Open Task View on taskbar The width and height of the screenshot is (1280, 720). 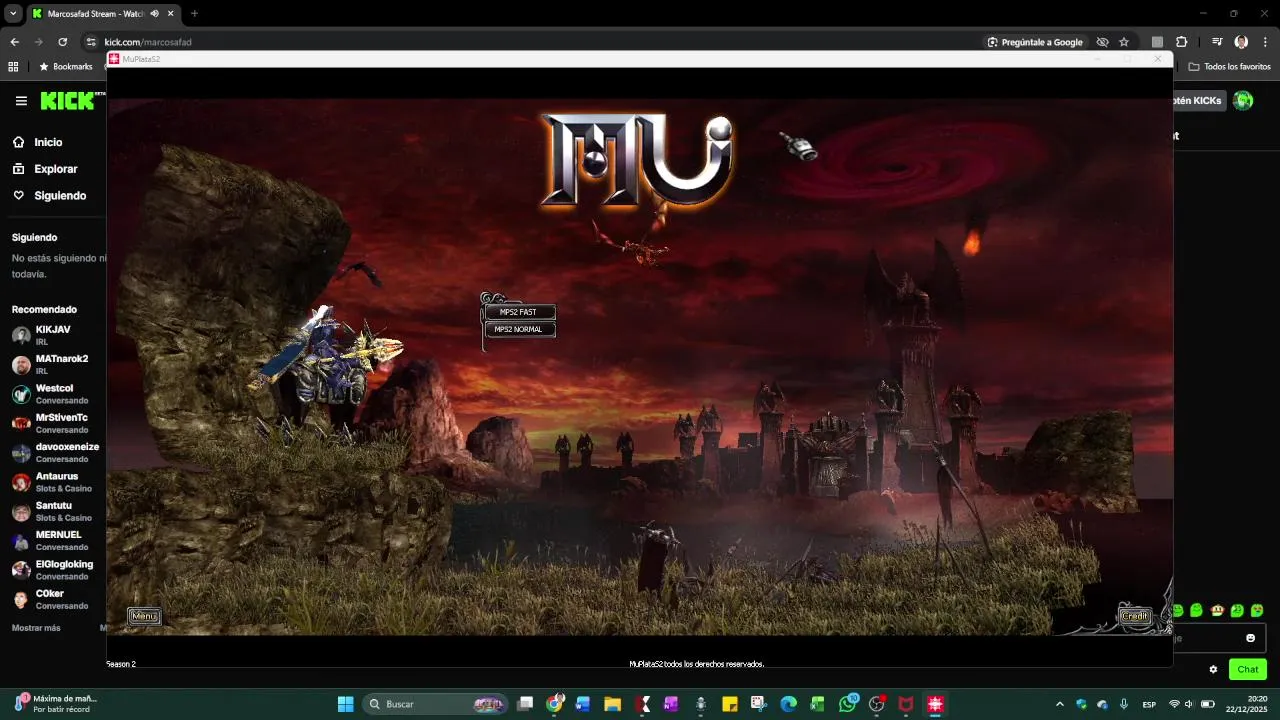click(x=525, y=704)
